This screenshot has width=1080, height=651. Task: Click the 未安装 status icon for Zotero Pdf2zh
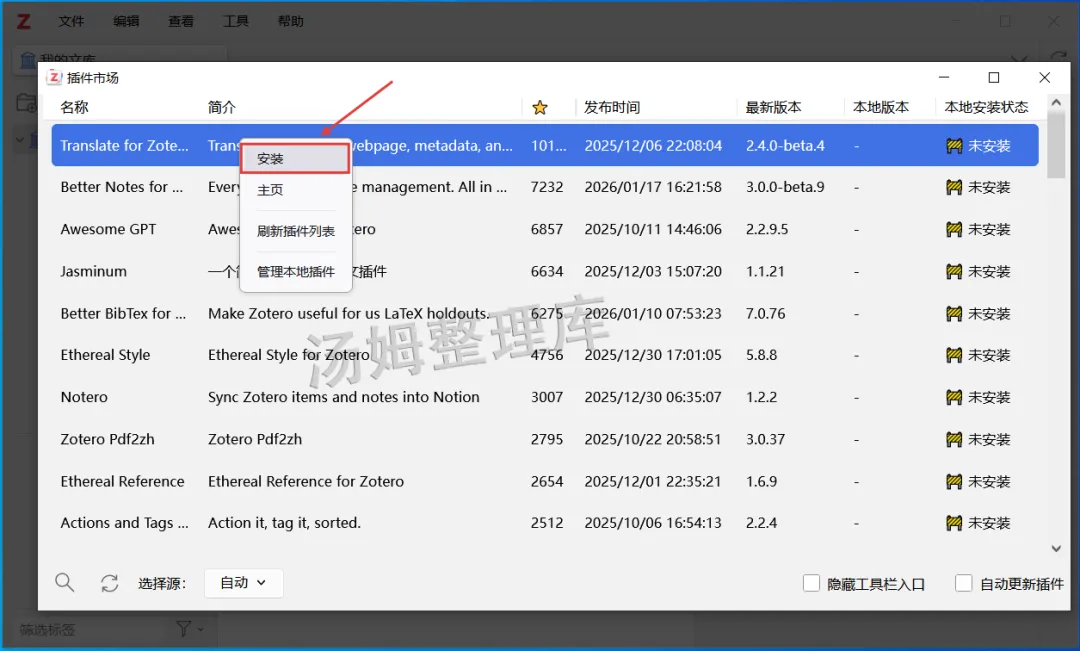tap(954, 439)
